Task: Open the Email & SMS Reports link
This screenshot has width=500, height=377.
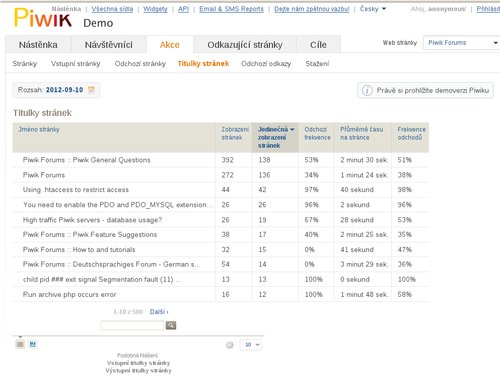Action: point(231,9)
